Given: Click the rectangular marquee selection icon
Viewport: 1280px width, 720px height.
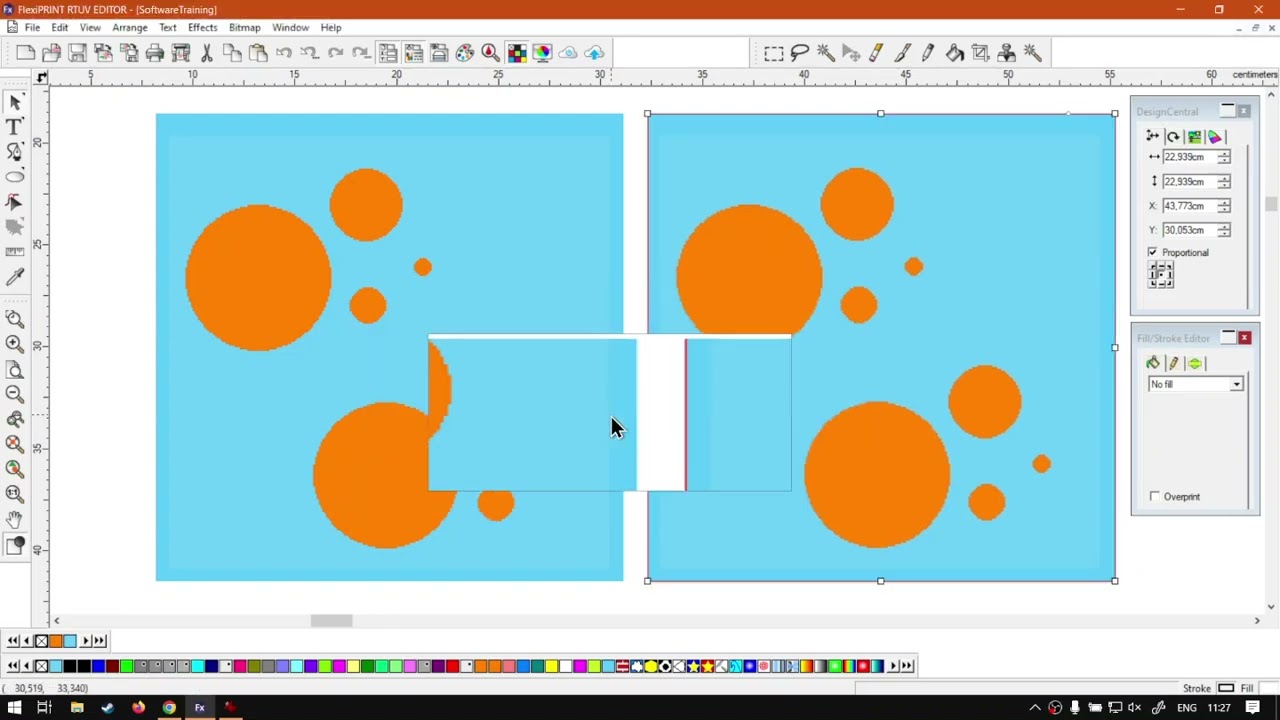Looking at the screenshot, I should [774, 53].
